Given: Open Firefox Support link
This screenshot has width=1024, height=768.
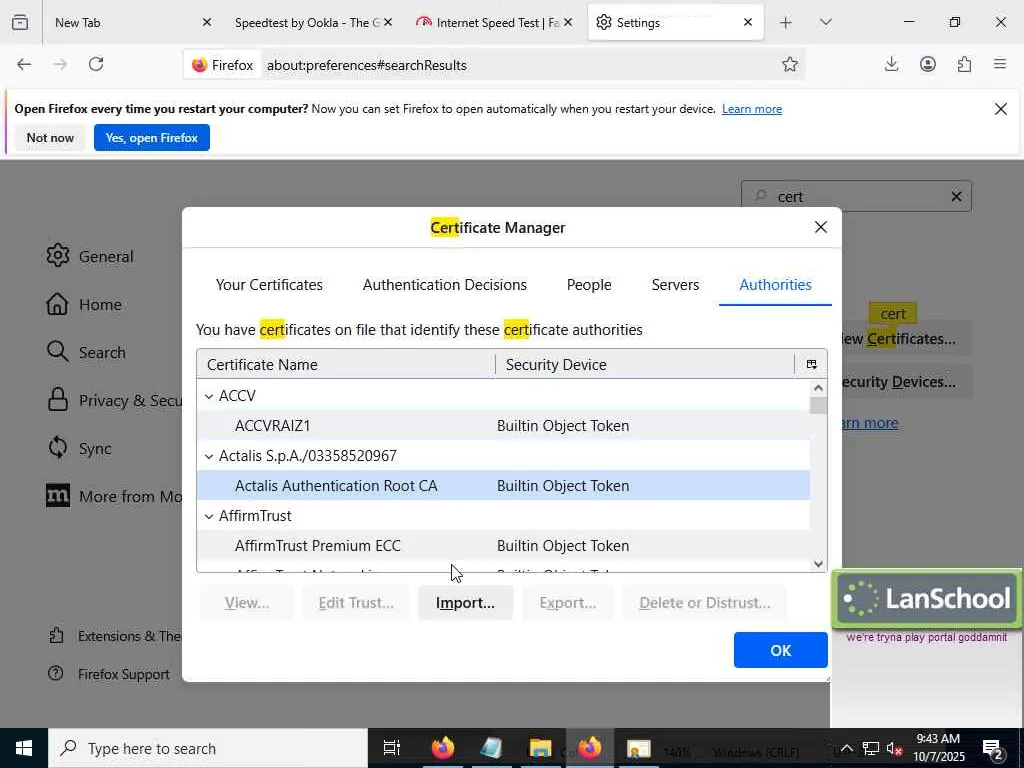Looking at the screenshot, I should 109,674.
